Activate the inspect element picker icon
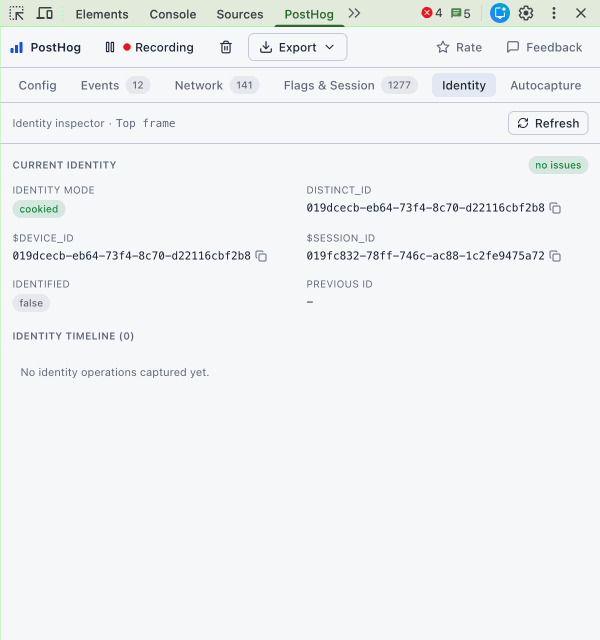This screenshot has width=600, height=640. [17, 13]
